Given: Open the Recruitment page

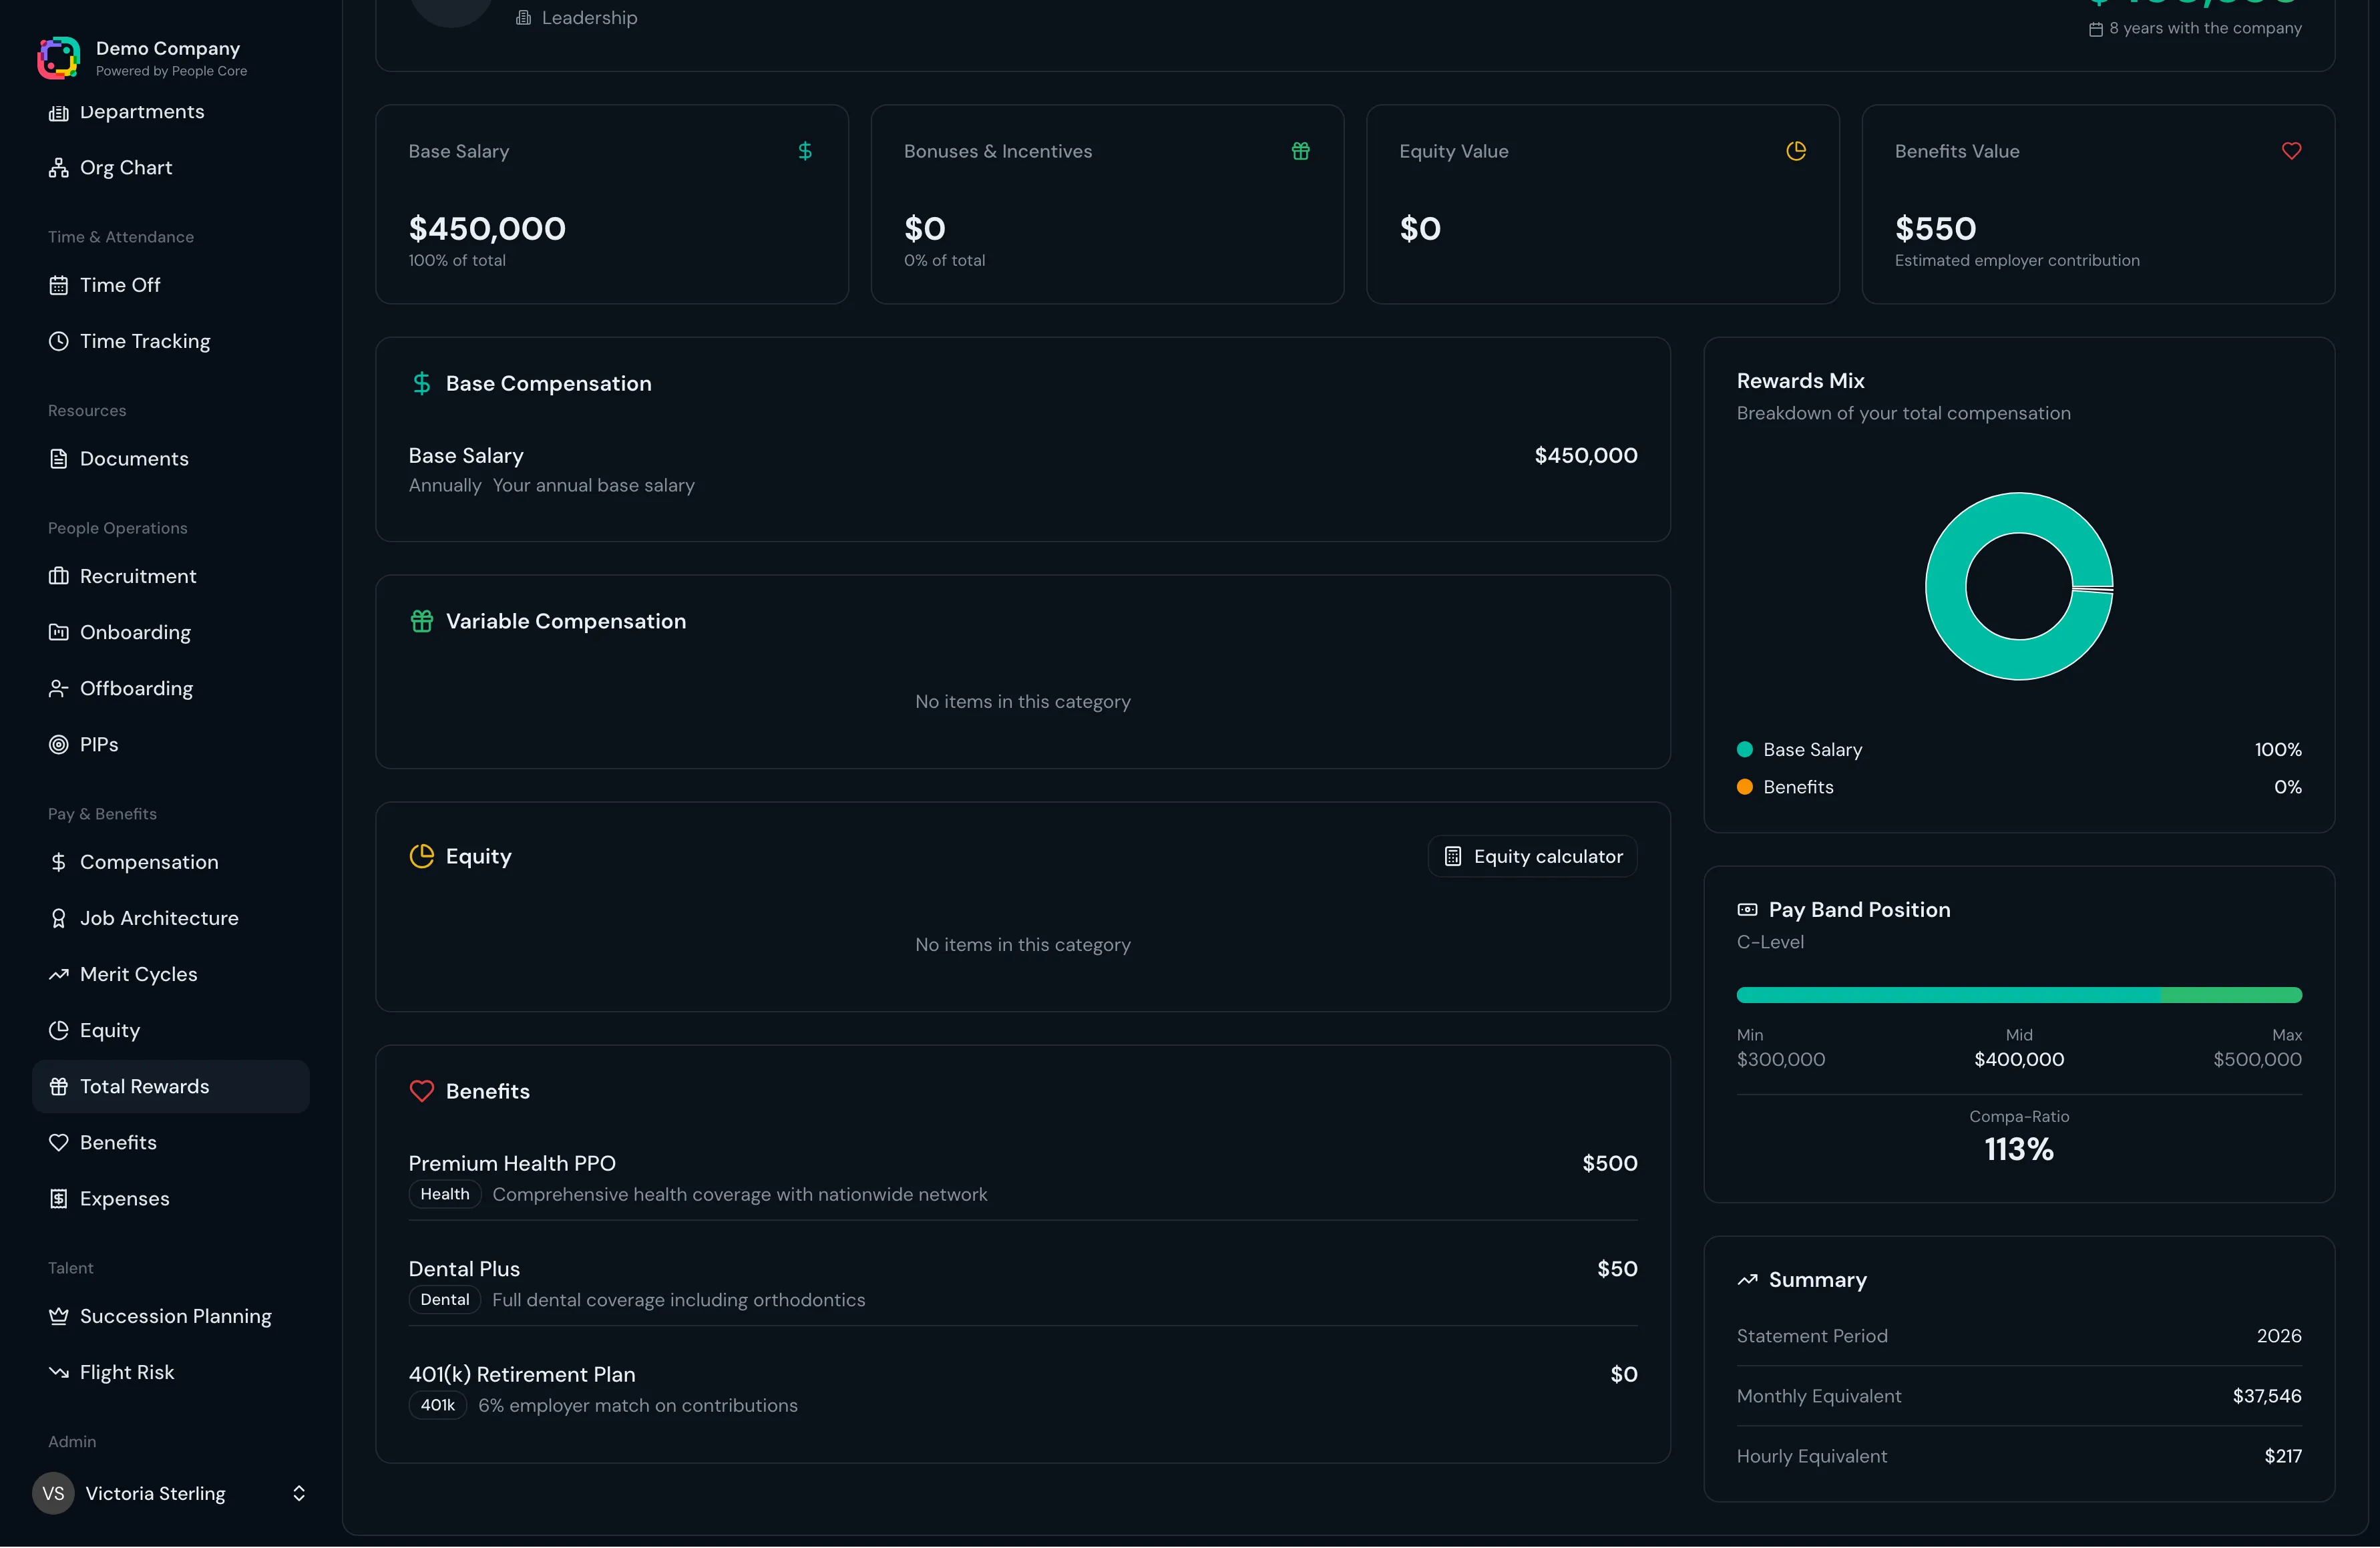Looking at the screenshot, I should point(138,576).
